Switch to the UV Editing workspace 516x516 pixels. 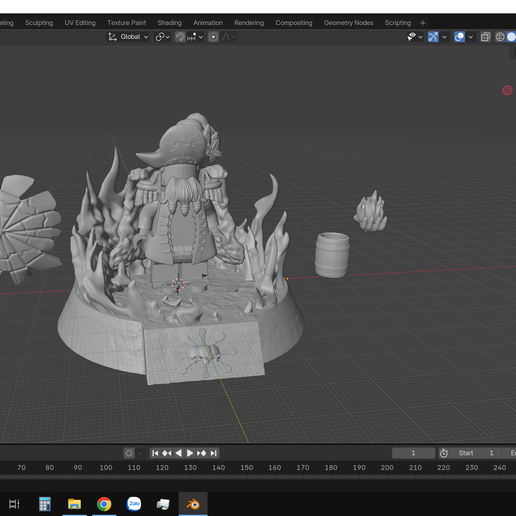tap(80, 23)
